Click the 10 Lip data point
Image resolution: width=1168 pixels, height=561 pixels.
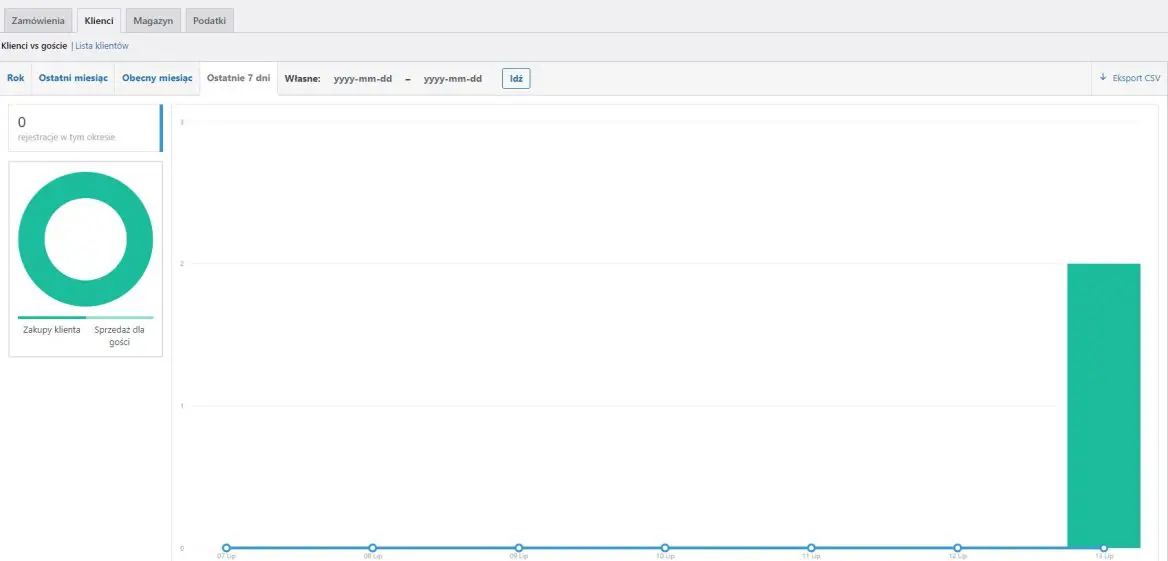coord(665,548)
